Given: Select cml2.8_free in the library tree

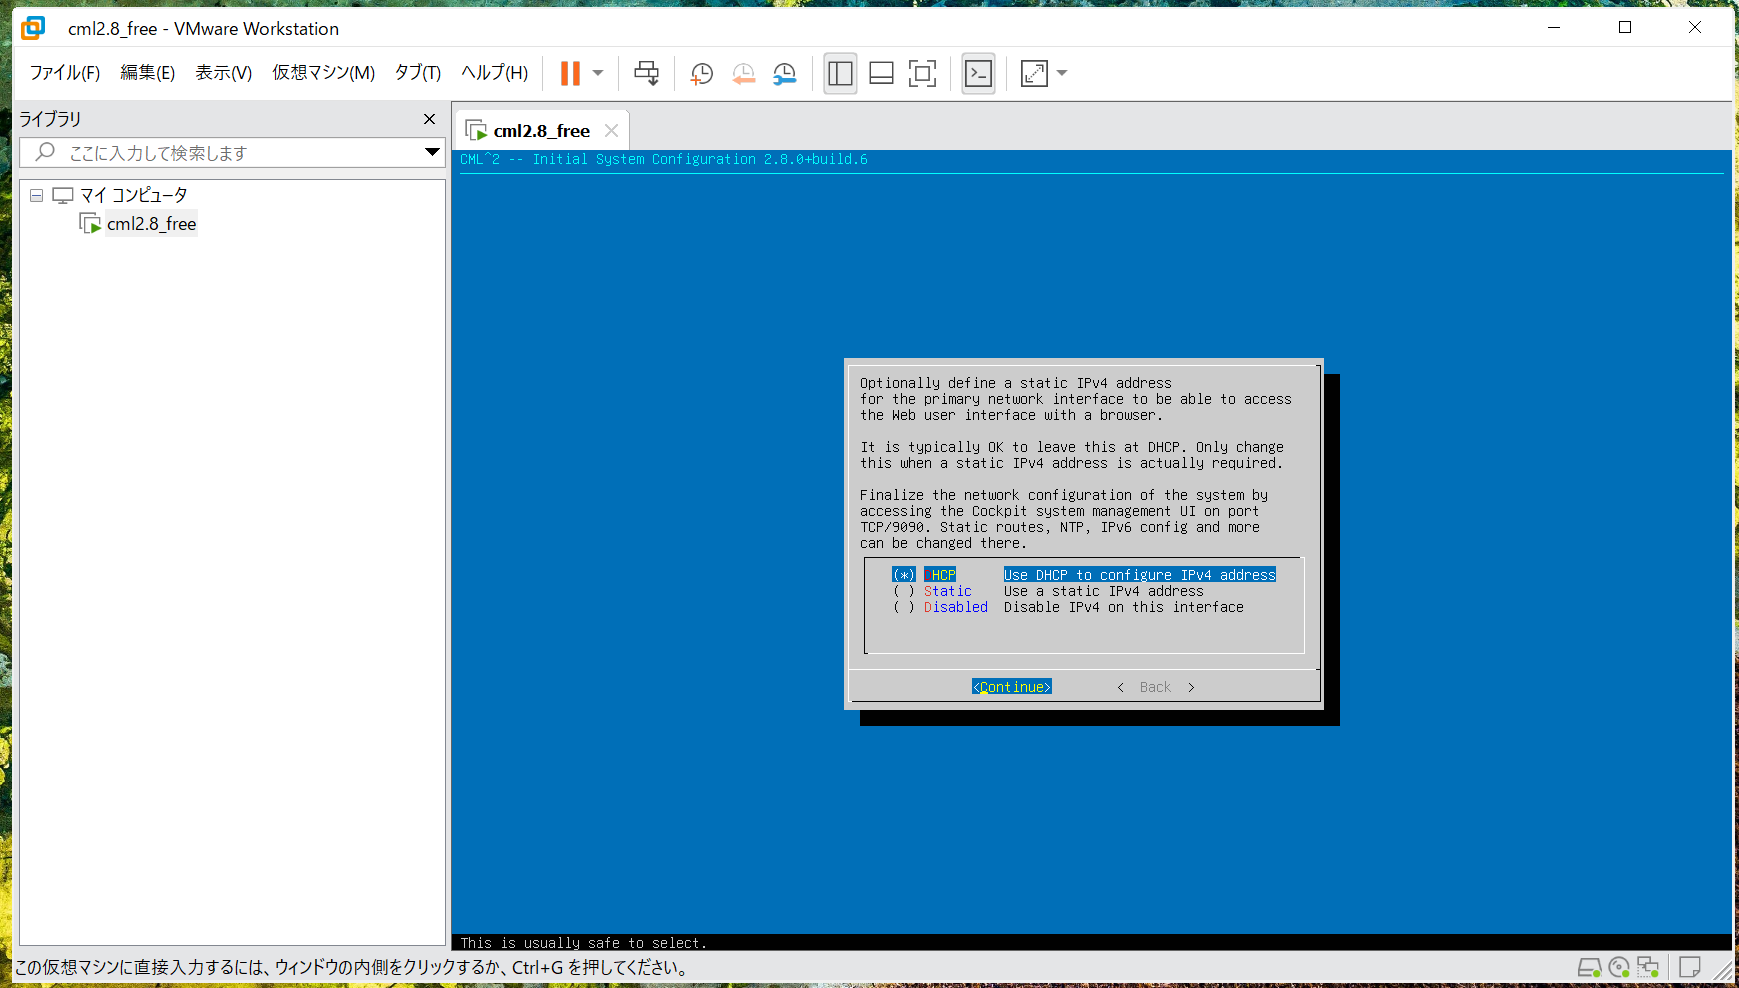Looking at the screenshot, I should point(151,224).
